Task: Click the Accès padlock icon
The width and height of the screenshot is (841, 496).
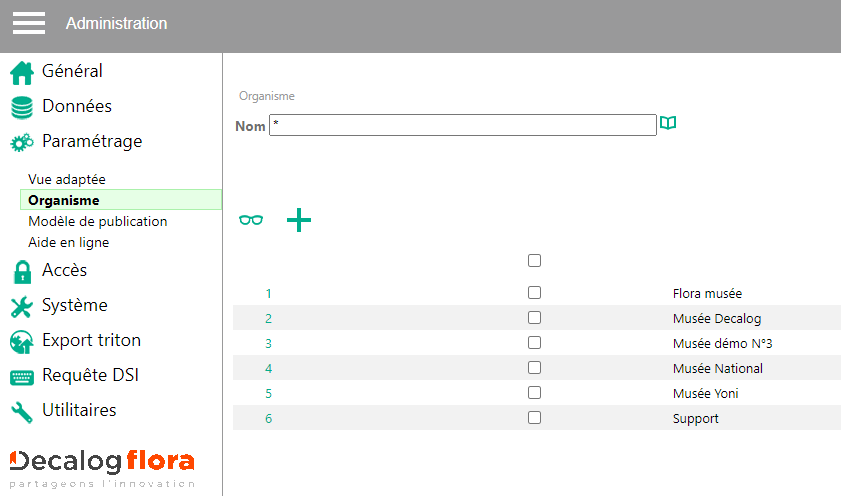Action: (x=22, y=271)
